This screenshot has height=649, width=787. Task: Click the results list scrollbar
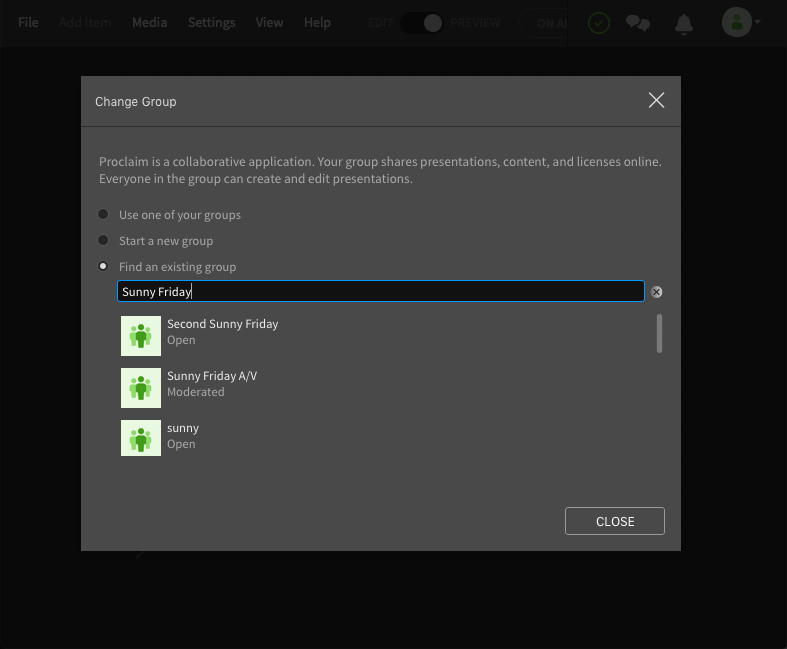(x=660, y=334)
